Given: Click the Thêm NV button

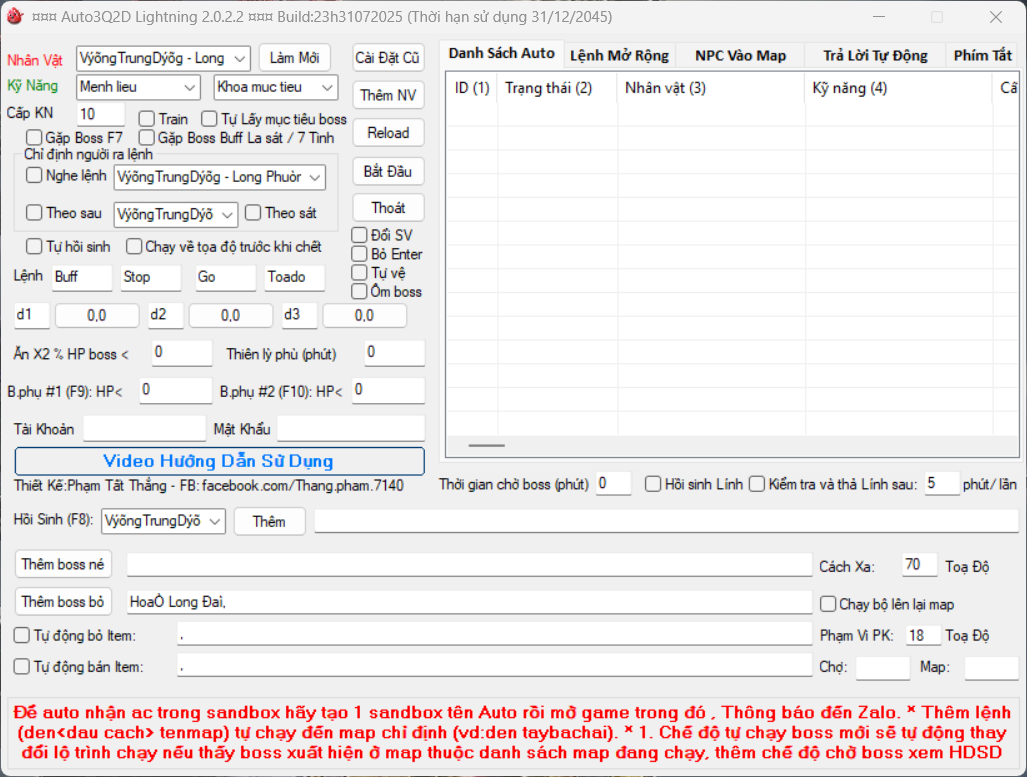Looking at the screenshot, I should click(388, 95).
